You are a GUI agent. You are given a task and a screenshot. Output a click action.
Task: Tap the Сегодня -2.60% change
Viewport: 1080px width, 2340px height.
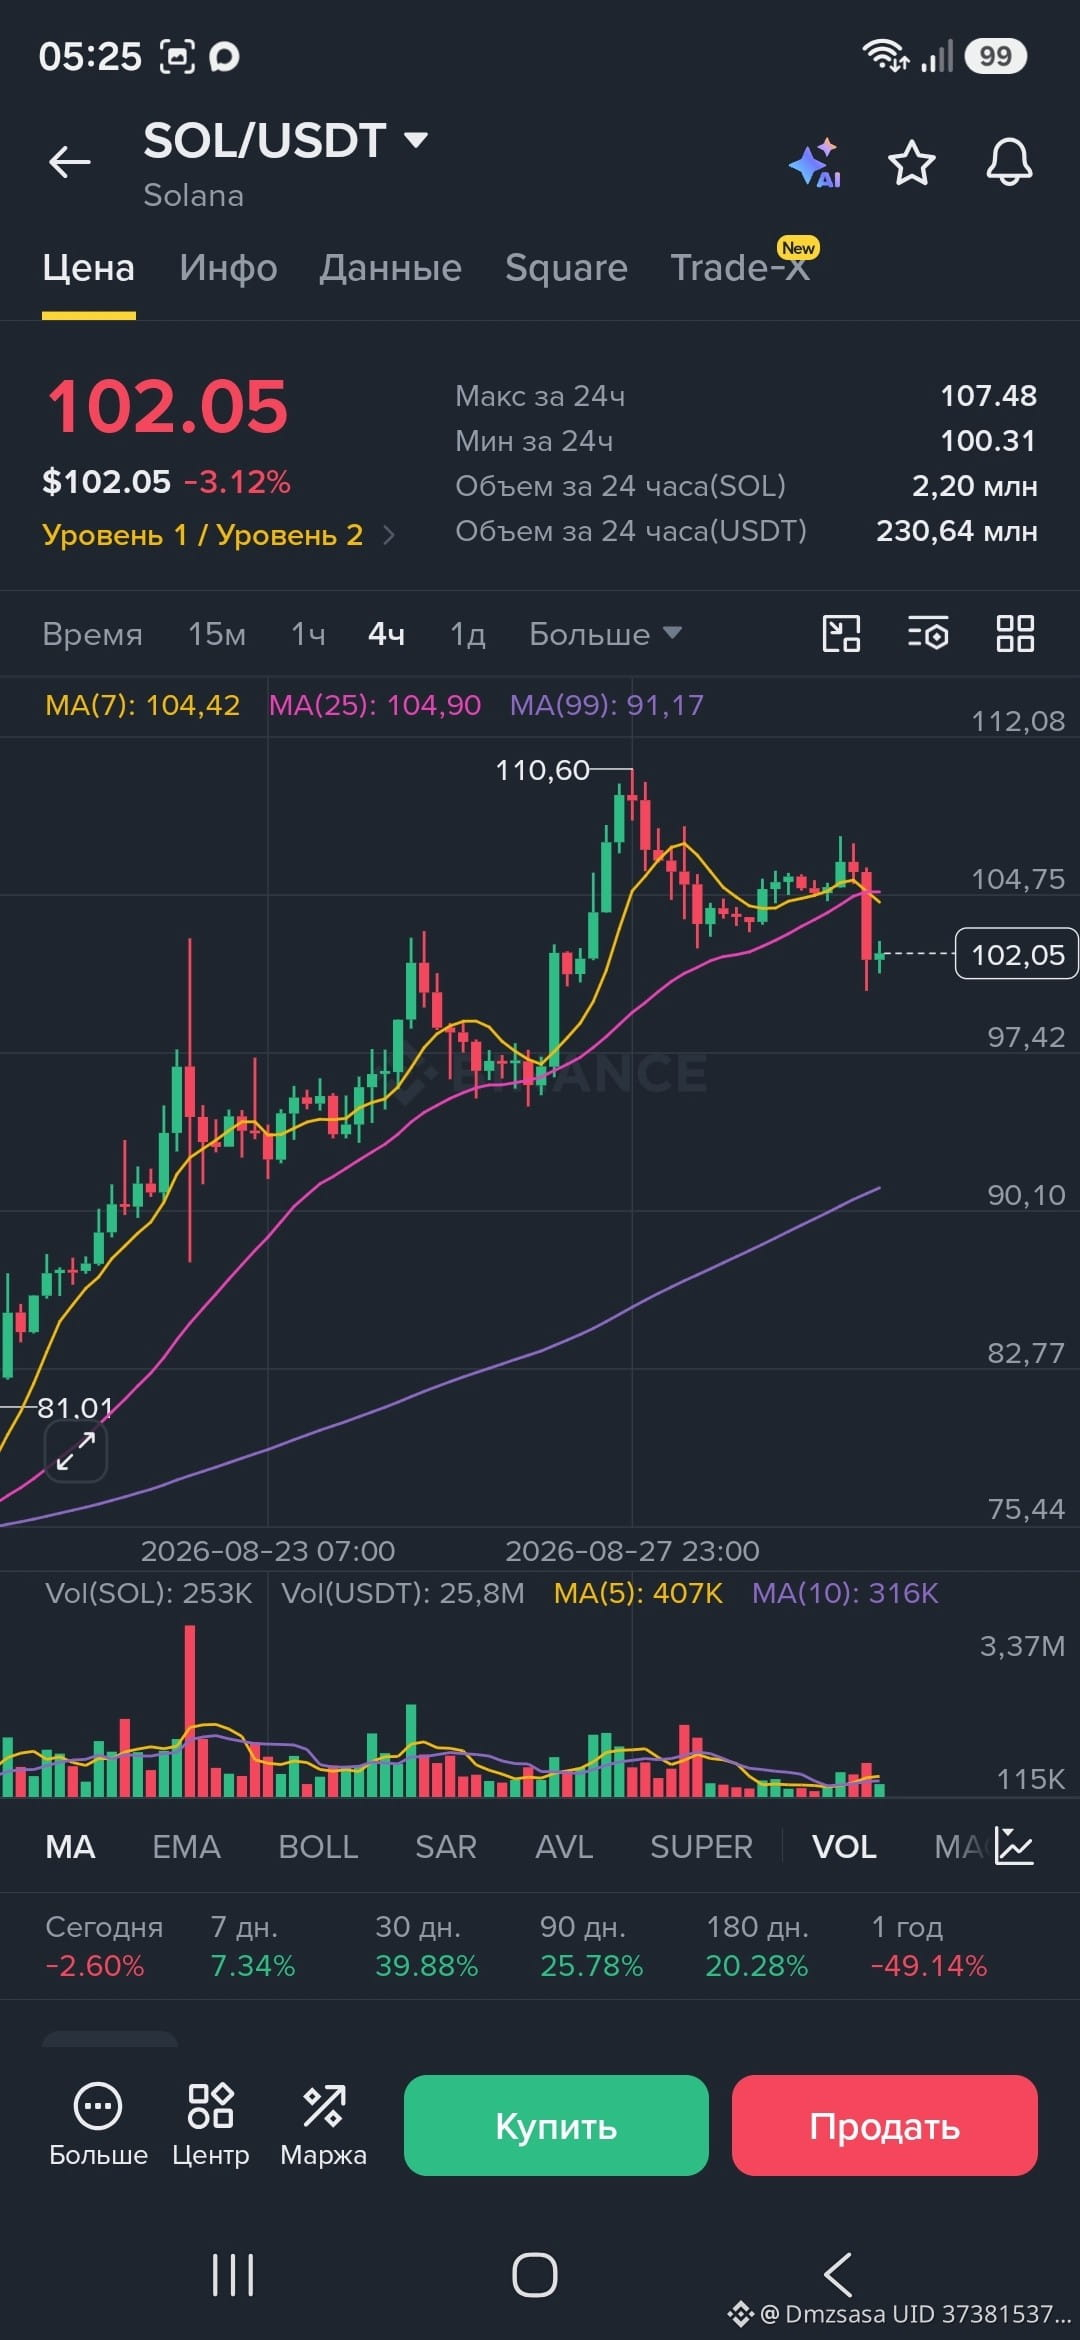pos(104,1946)
